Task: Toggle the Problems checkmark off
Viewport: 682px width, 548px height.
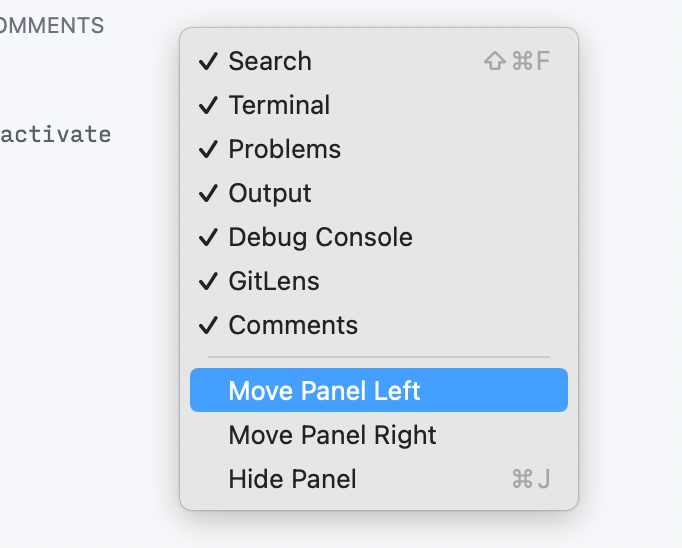Action: 208,150
